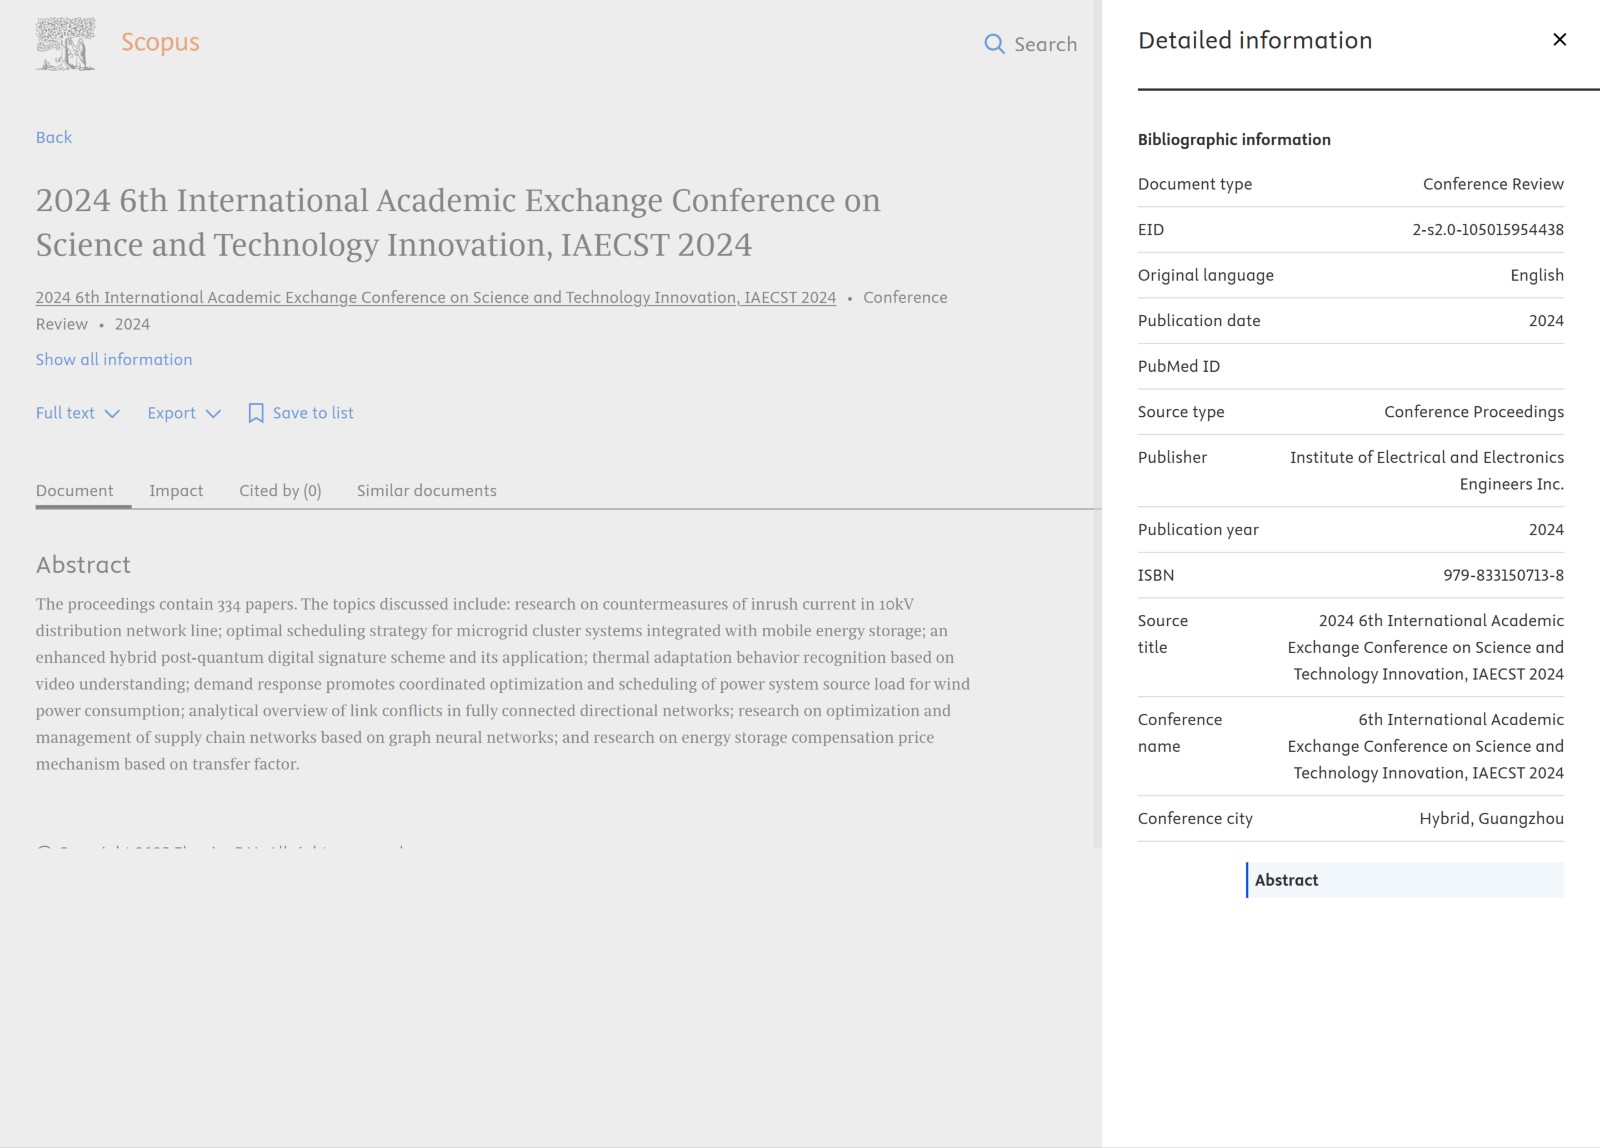
Task: Open the IAECST 2024 source title link
Action: (x=435, y=297)
